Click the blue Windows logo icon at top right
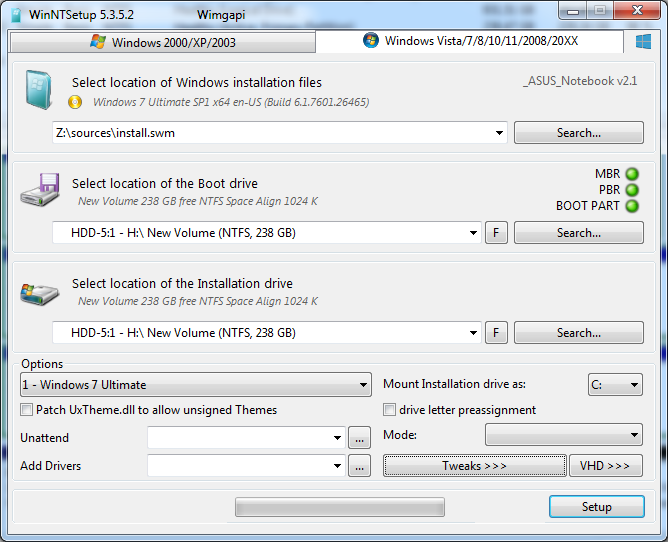 point(643,42)
